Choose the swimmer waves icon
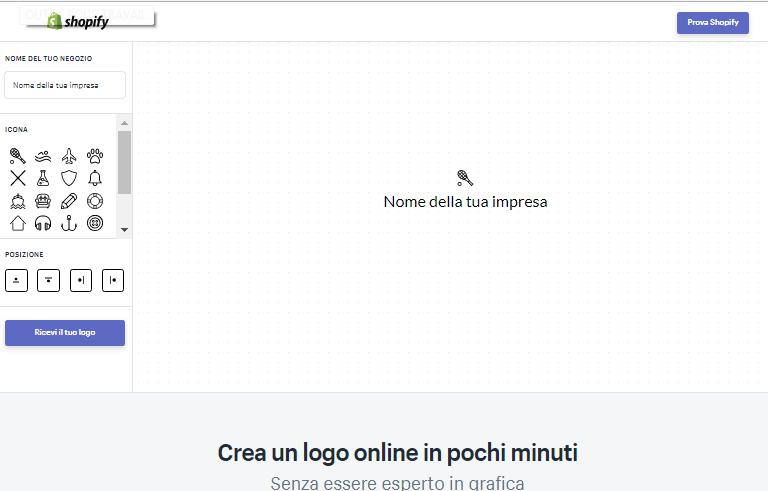Viewport: 768px width, 491px height. [43, 156]
